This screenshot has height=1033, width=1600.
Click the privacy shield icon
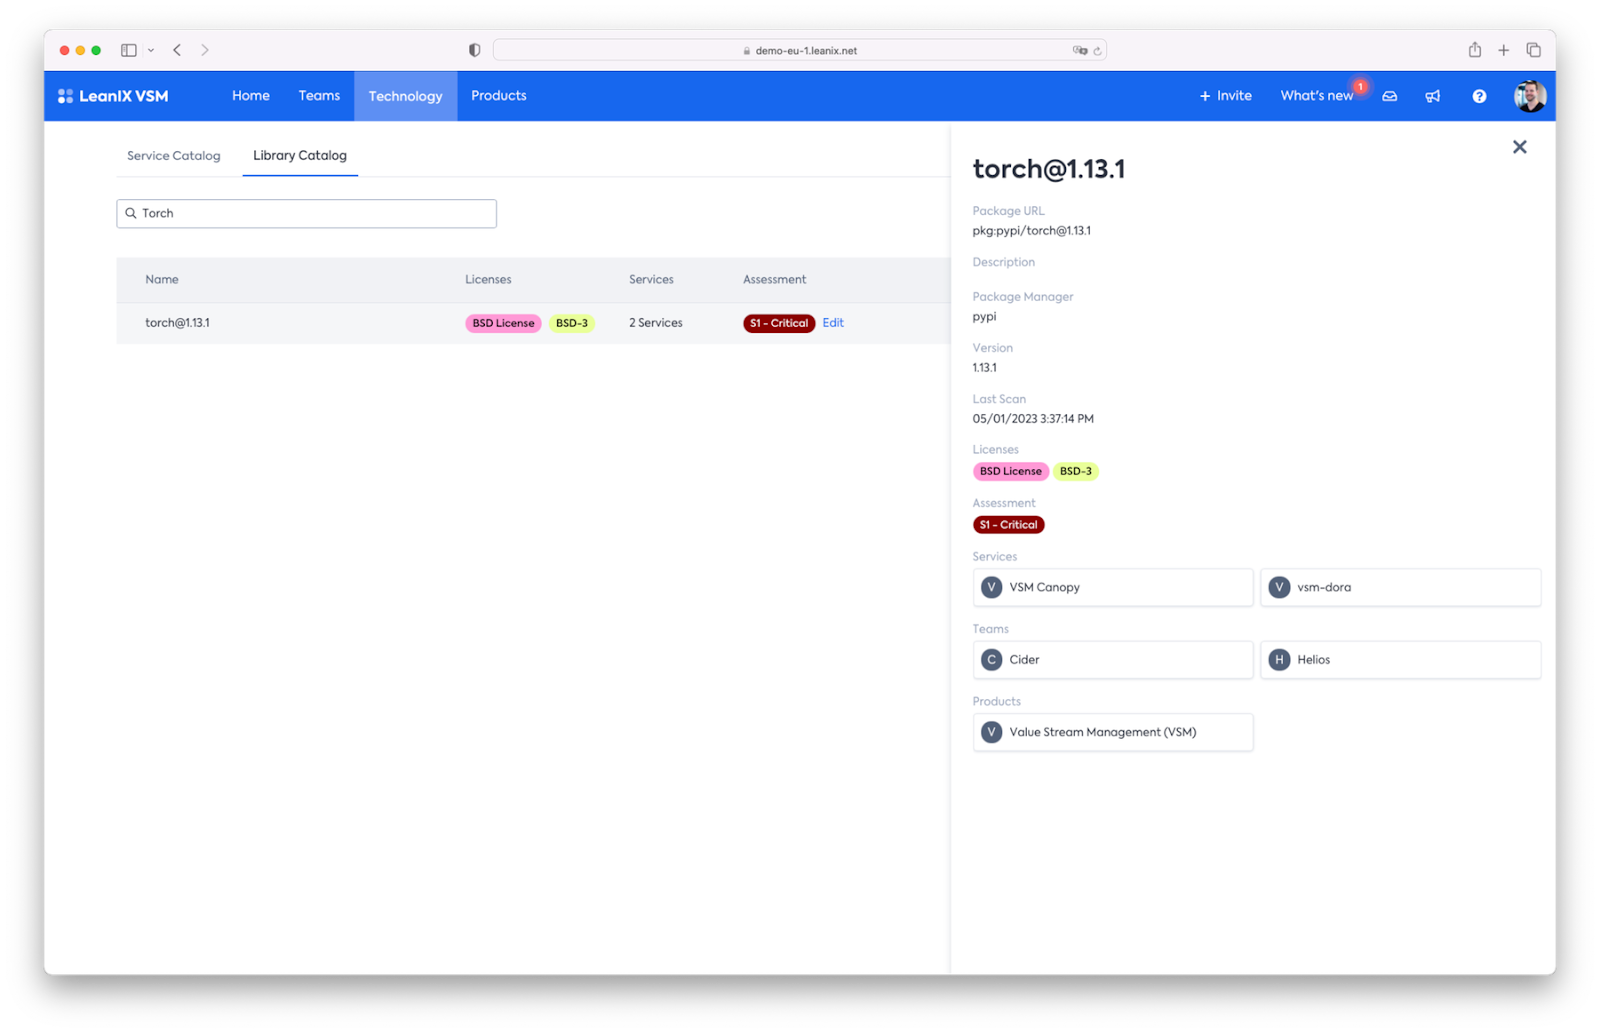(474, 50)
